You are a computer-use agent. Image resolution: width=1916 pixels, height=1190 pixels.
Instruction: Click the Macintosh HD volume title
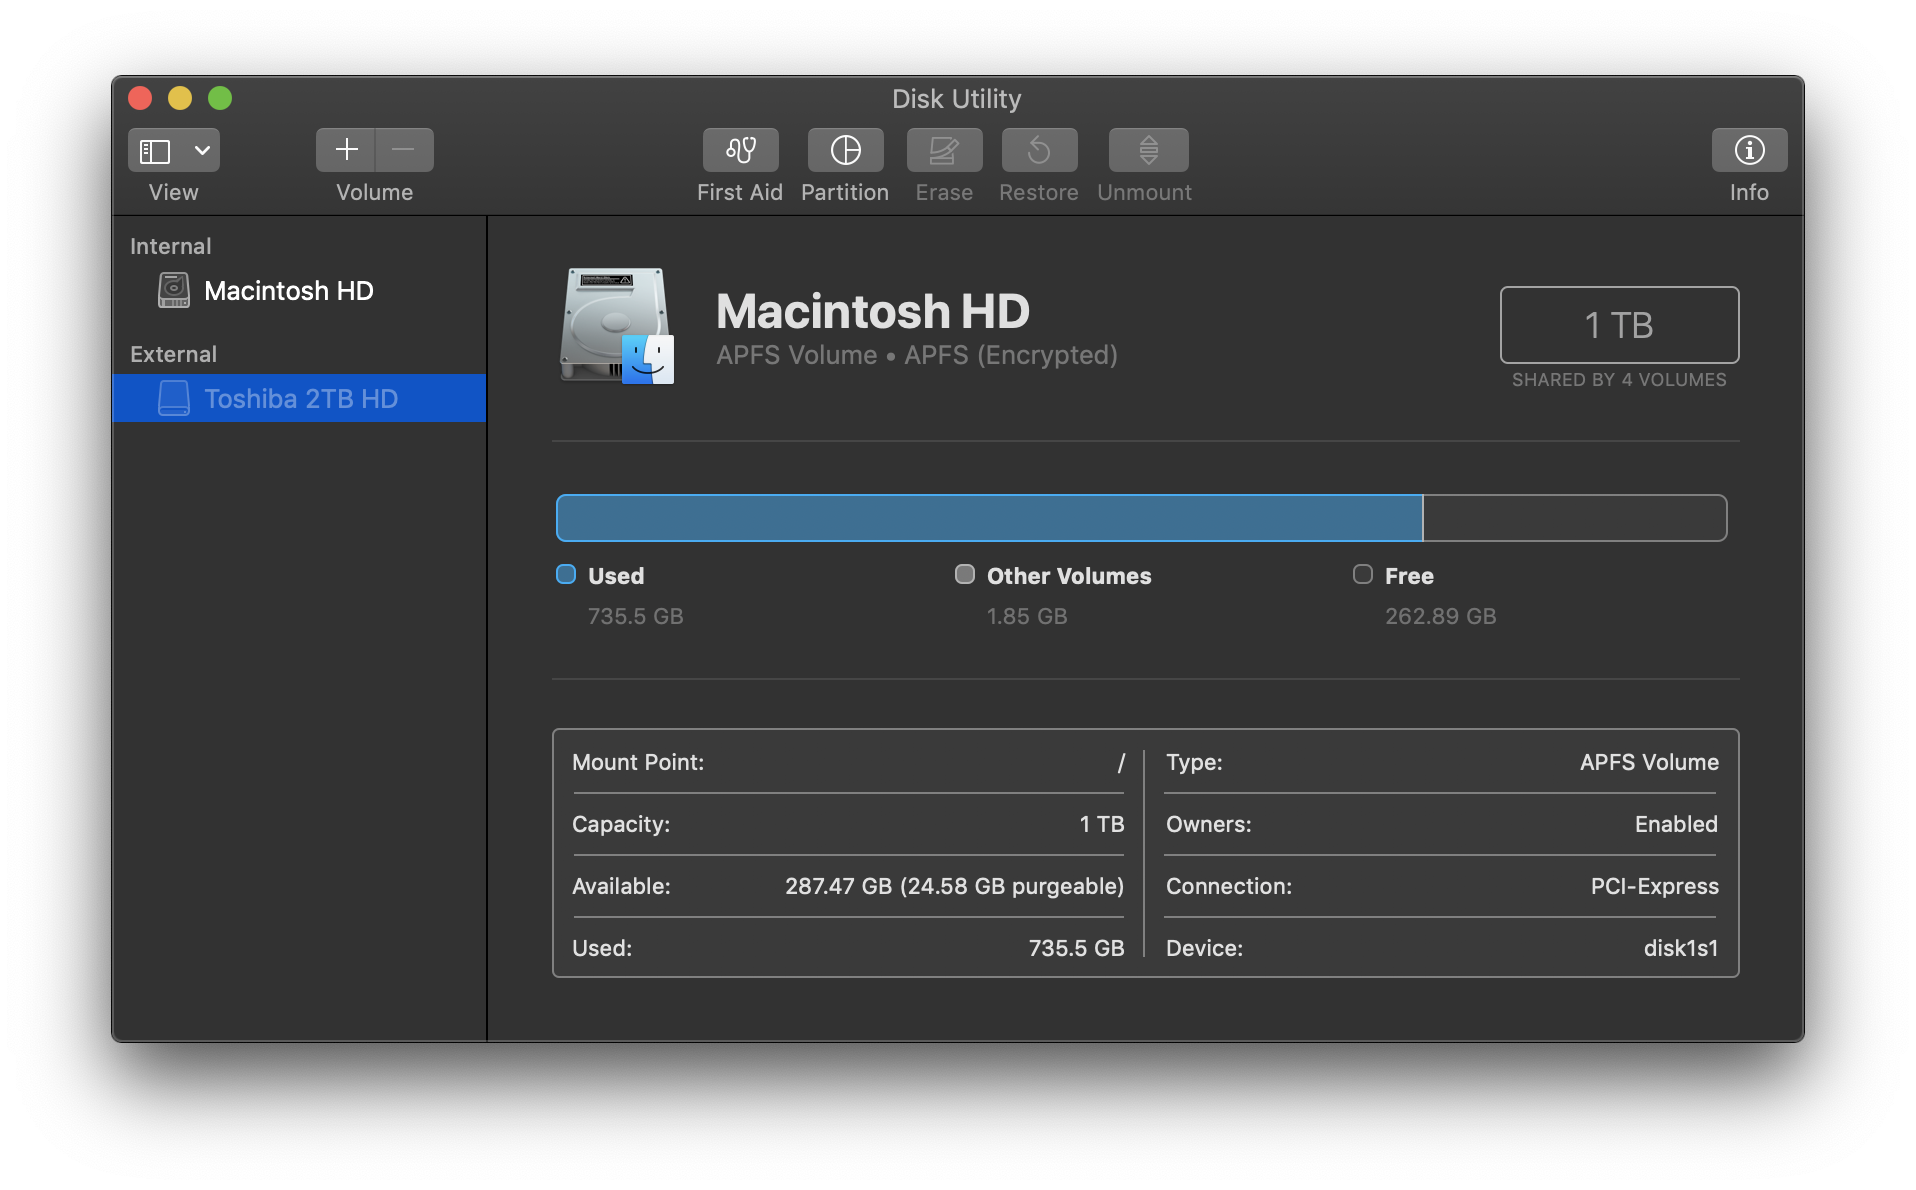[x=873, y=311]
